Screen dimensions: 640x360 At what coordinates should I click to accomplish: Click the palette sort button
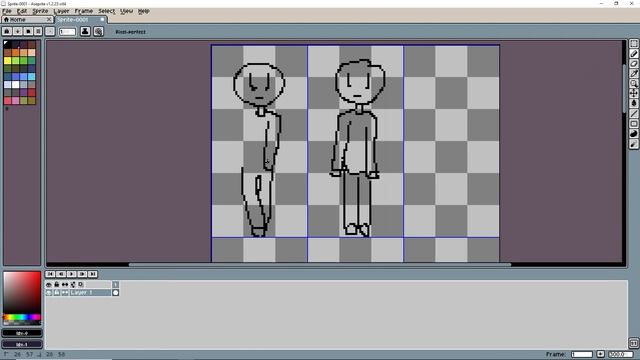pos(18,31)
